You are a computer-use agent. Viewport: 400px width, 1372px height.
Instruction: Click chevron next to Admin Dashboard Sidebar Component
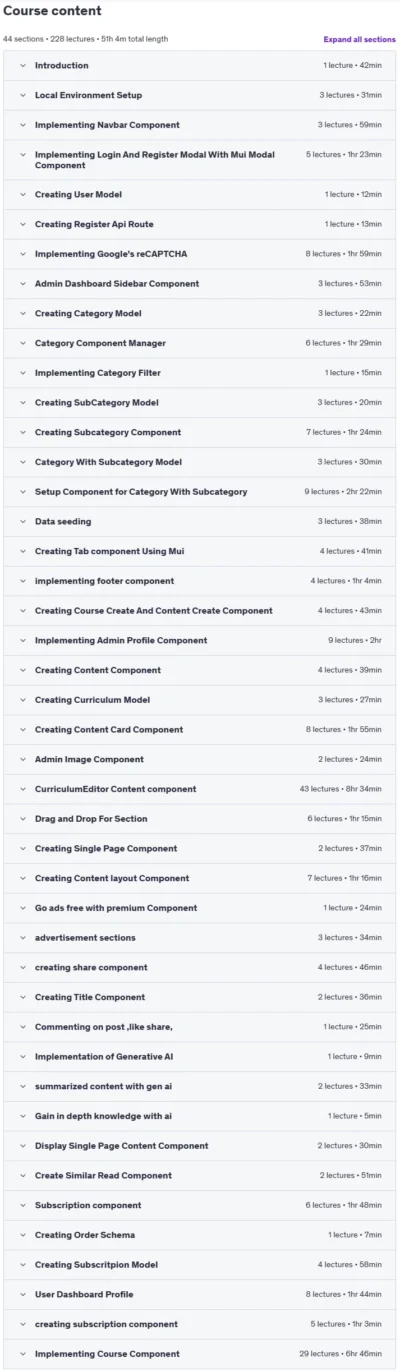point(22,284)
